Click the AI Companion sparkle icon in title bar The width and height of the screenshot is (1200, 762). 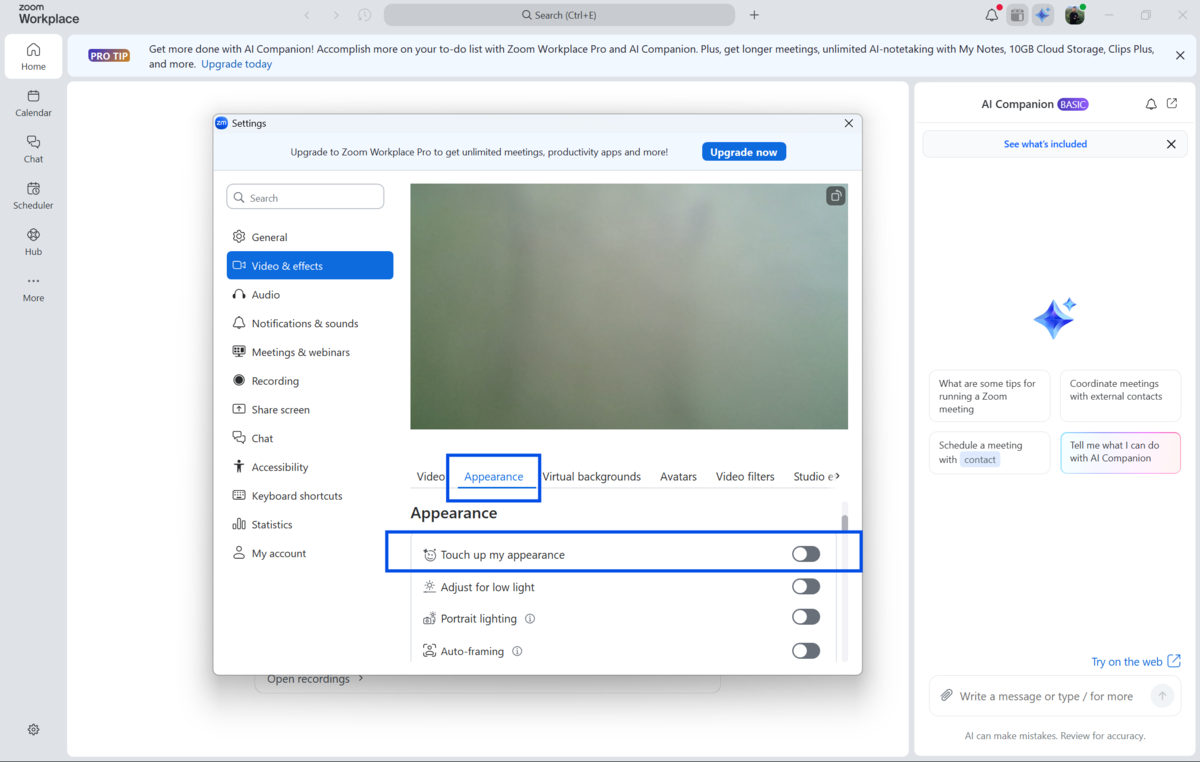1043,15
